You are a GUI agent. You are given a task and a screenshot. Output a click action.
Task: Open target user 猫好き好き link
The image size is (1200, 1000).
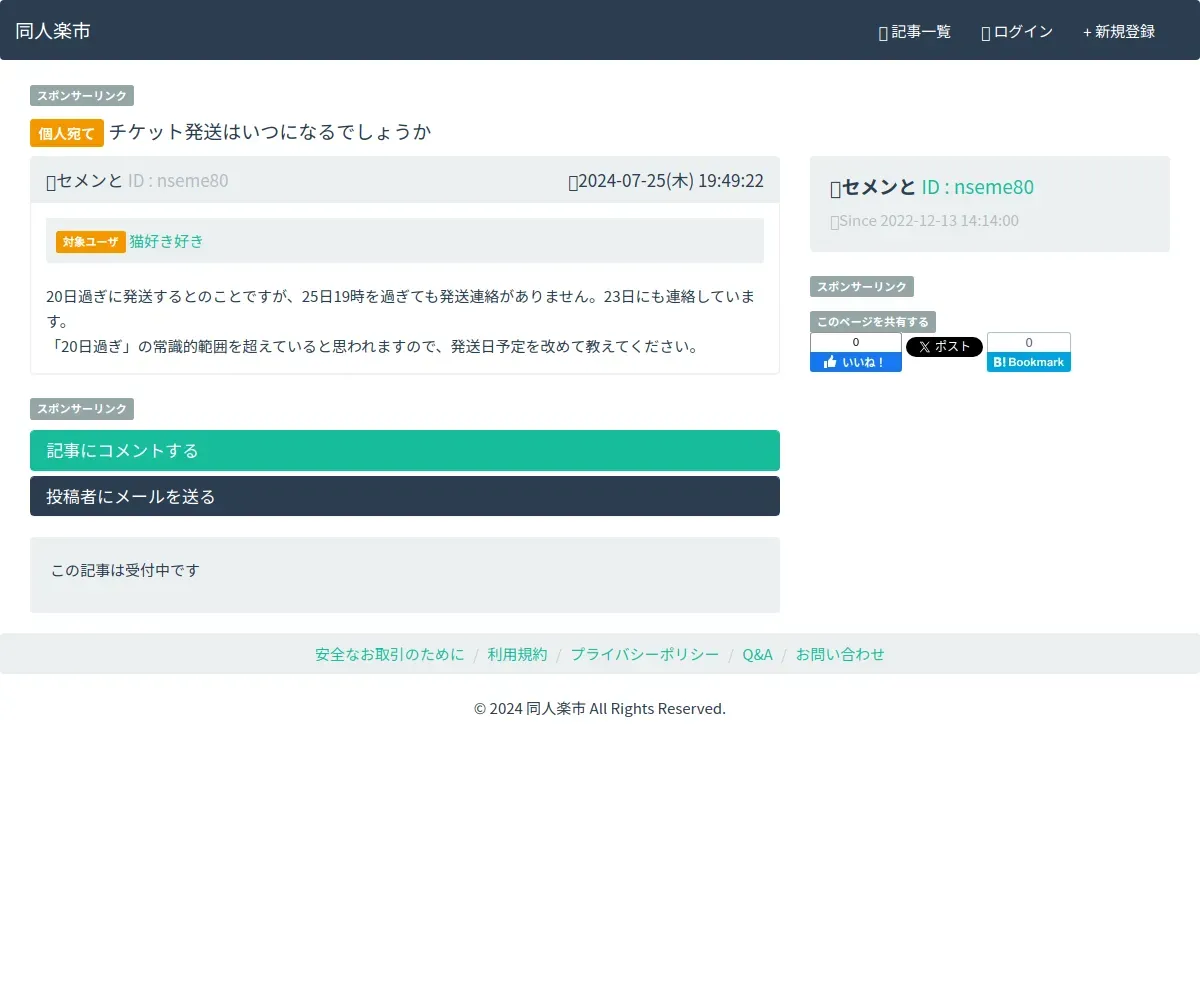pyautogui.click(x=166, y=241)
